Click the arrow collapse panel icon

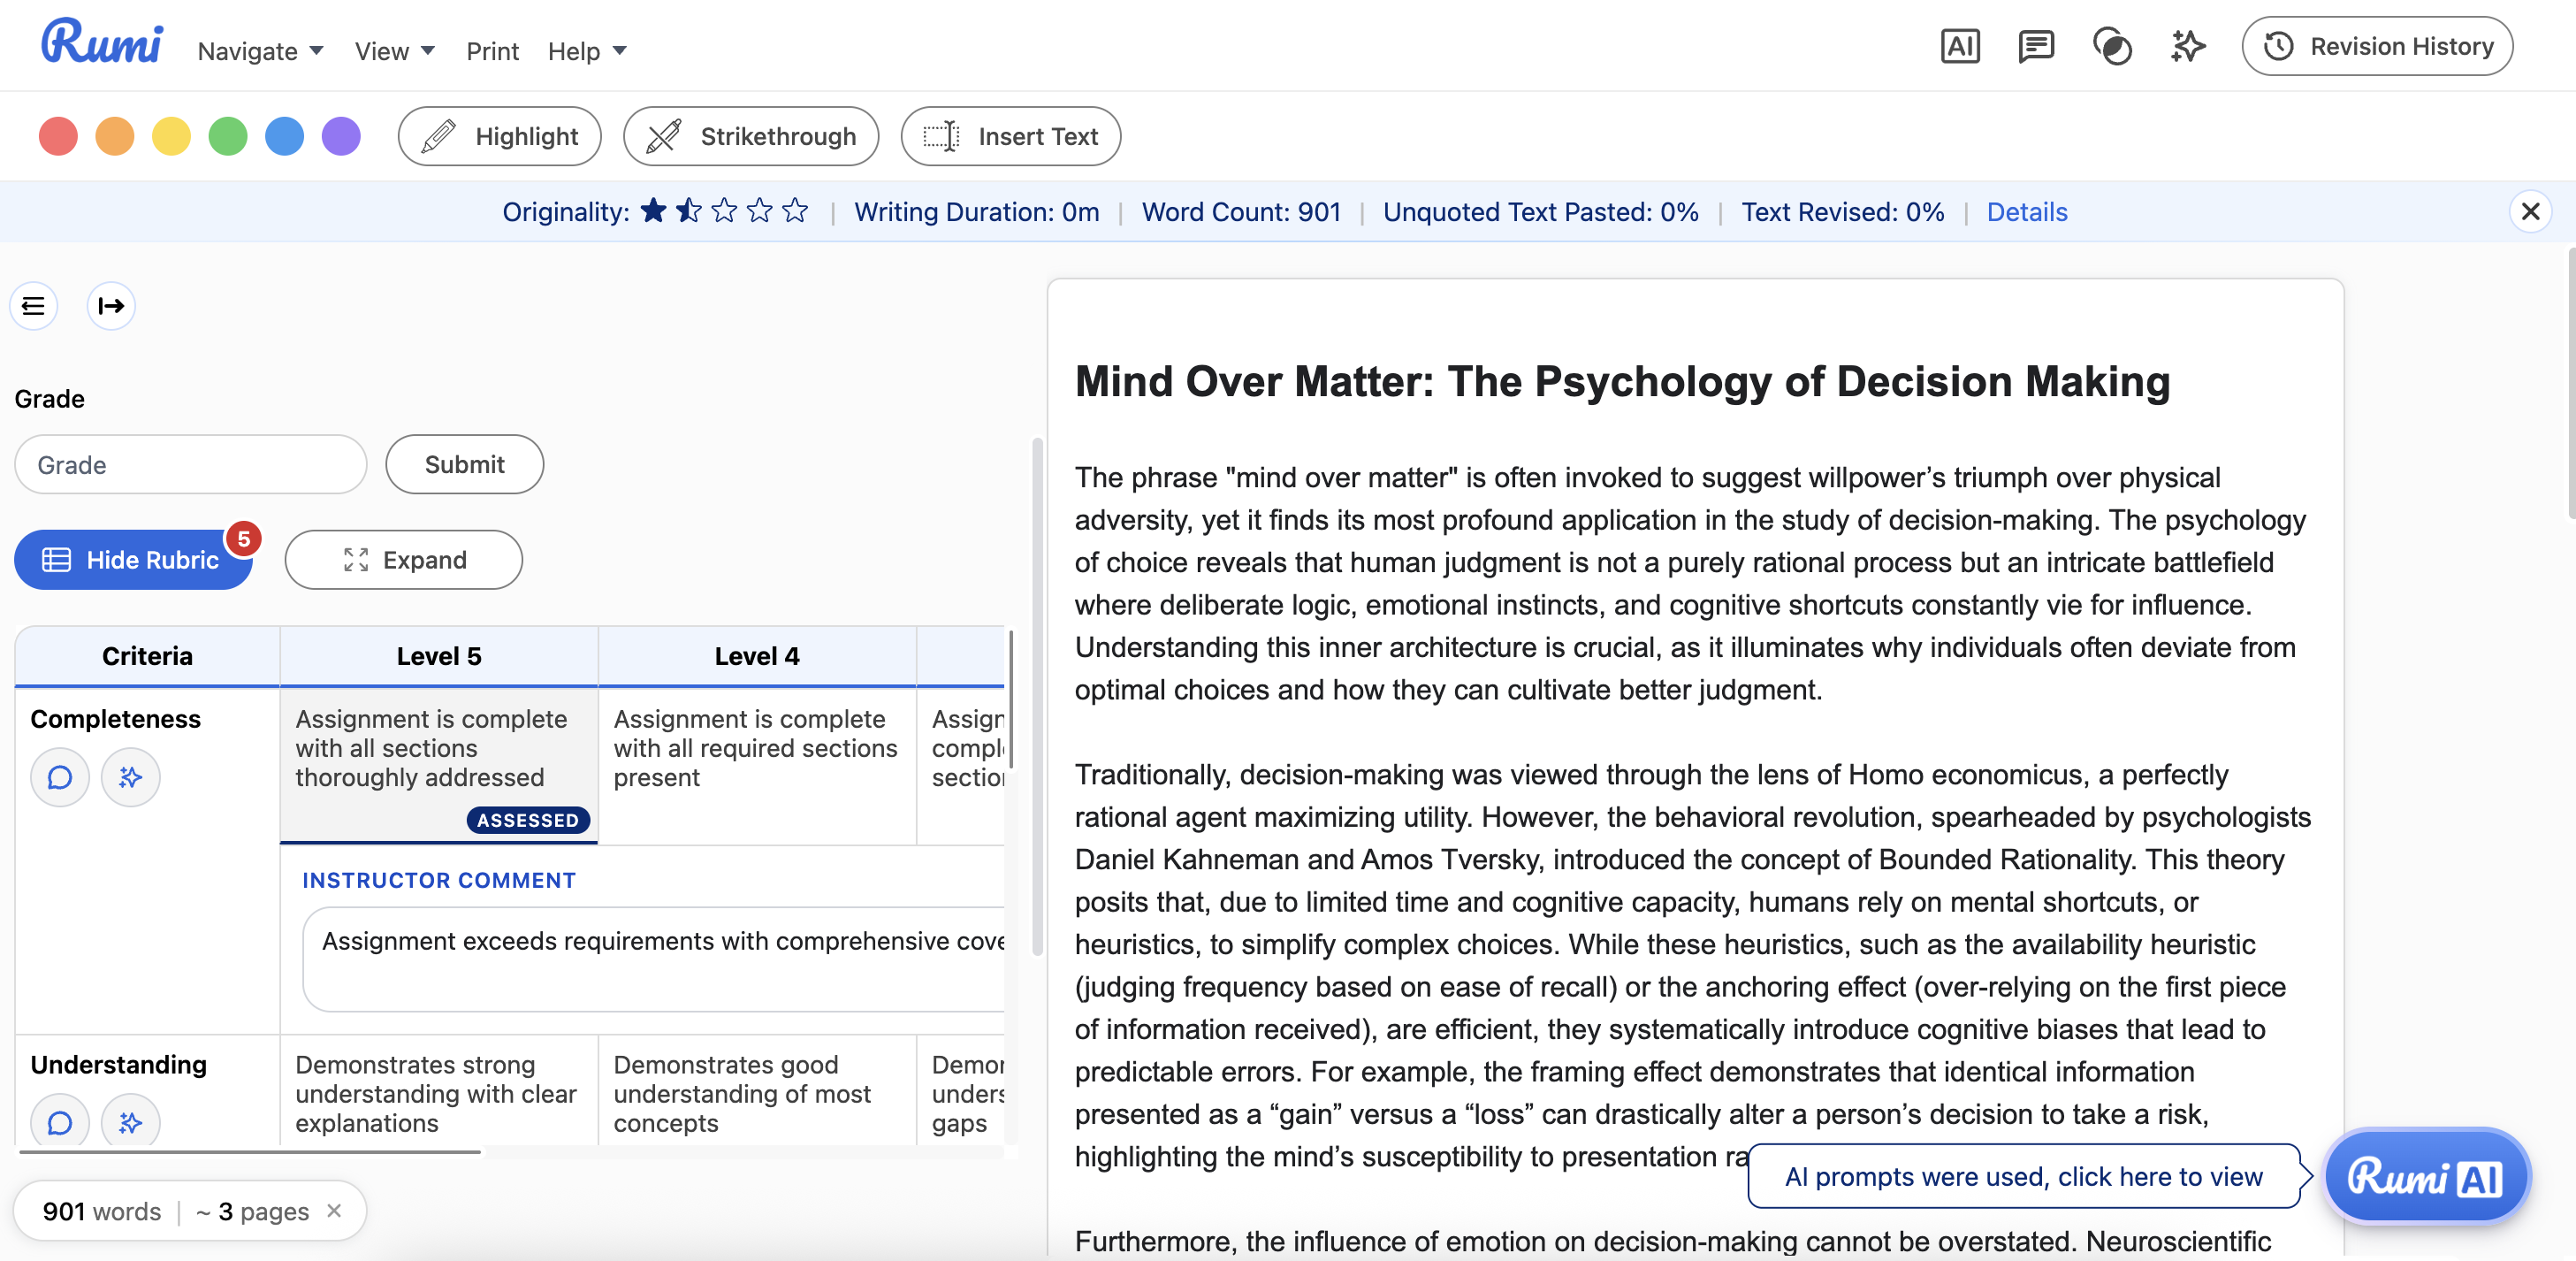coord(111,306)
